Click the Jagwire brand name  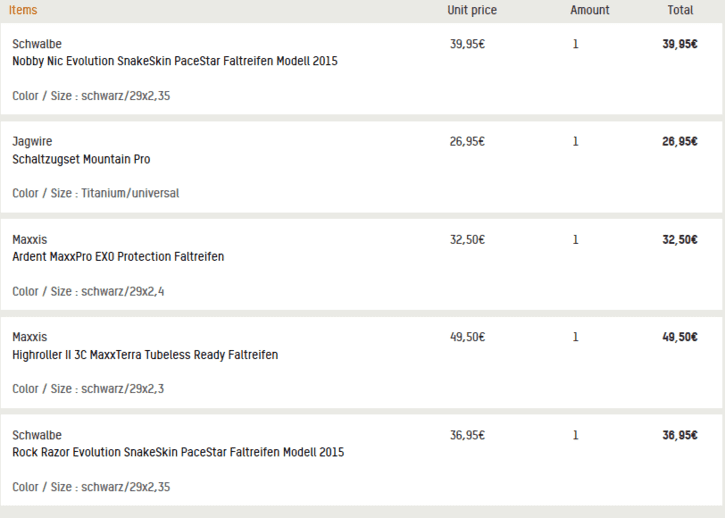(x=32, y=142)
